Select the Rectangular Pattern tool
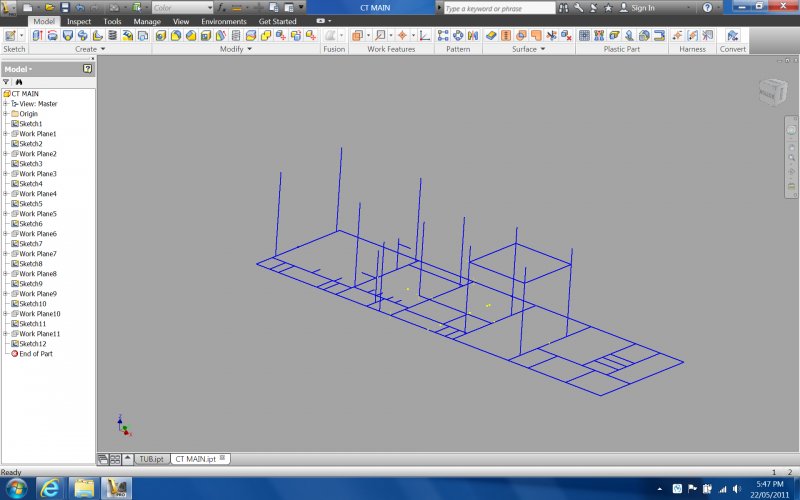Viewport: 800px width, 500px height. pos(443,35)
